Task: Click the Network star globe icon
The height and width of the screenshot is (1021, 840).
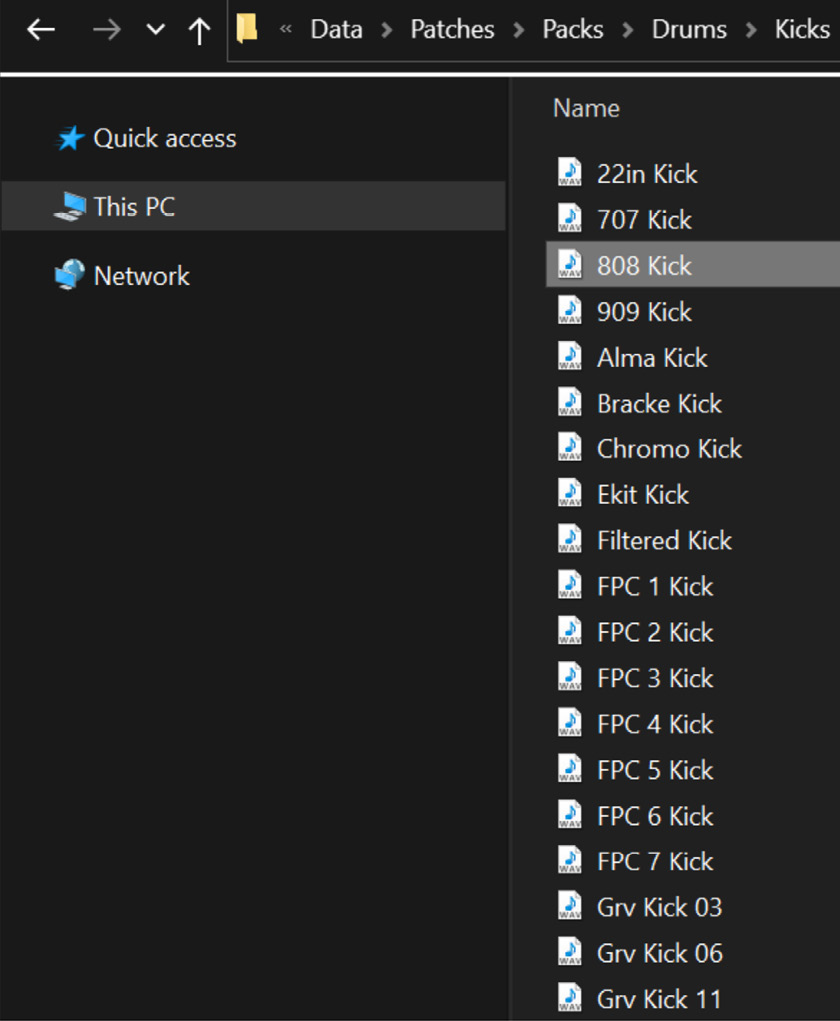Action: click(x=70, y=275)
